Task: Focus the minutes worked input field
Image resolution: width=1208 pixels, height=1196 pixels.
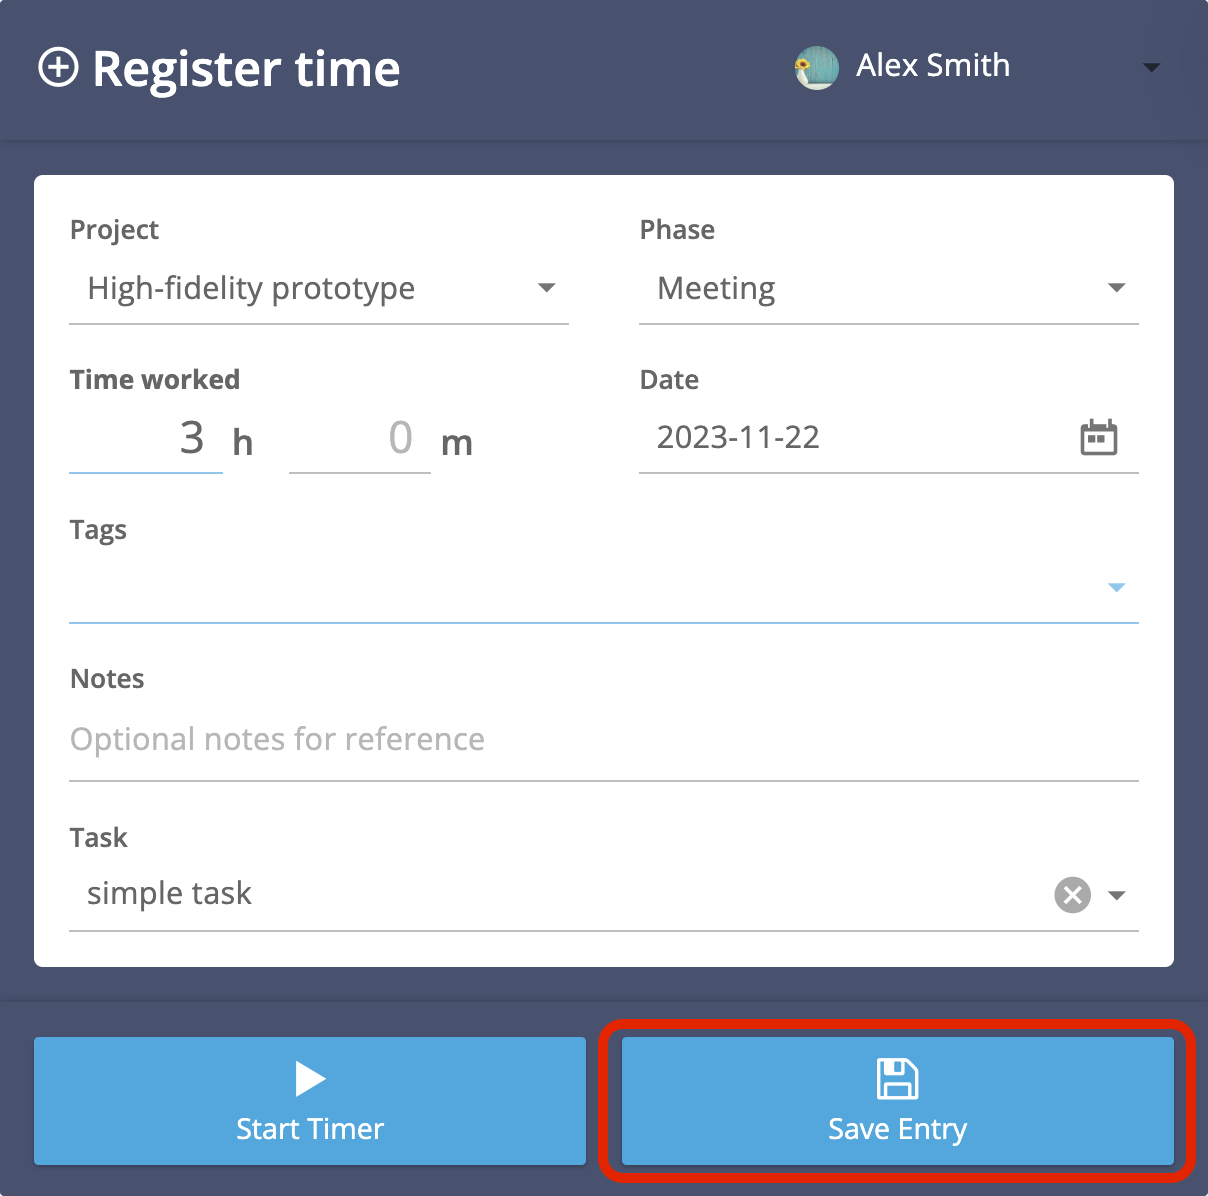Action: tap(360, 439)
